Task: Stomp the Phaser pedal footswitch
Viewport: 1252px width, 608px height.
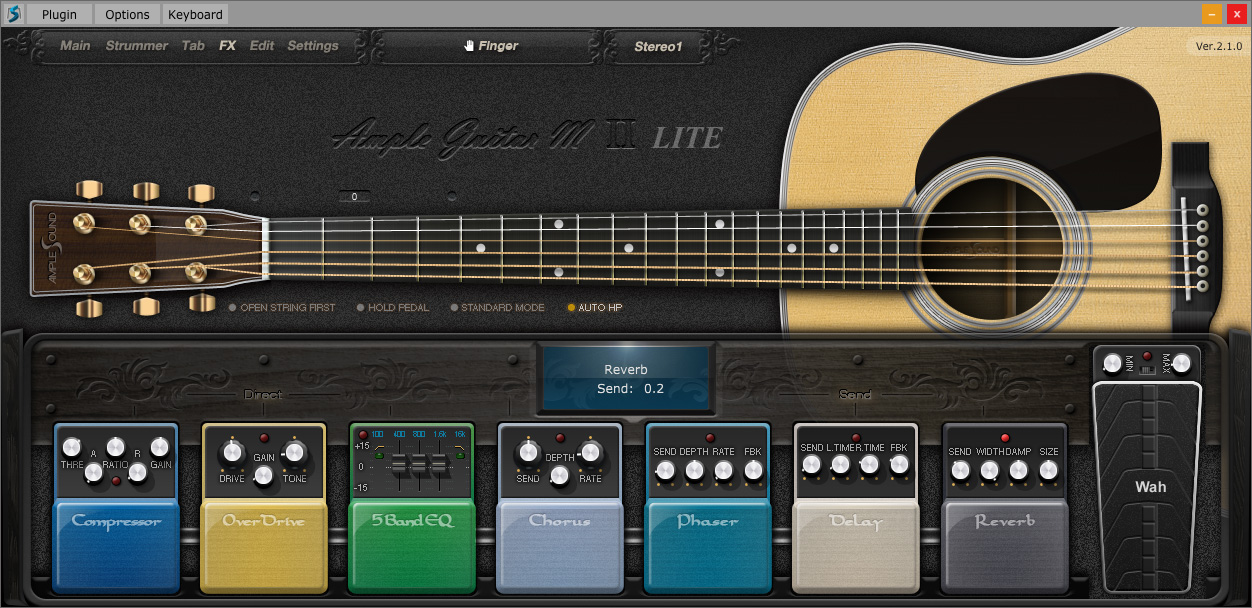Action: point(708,545)
